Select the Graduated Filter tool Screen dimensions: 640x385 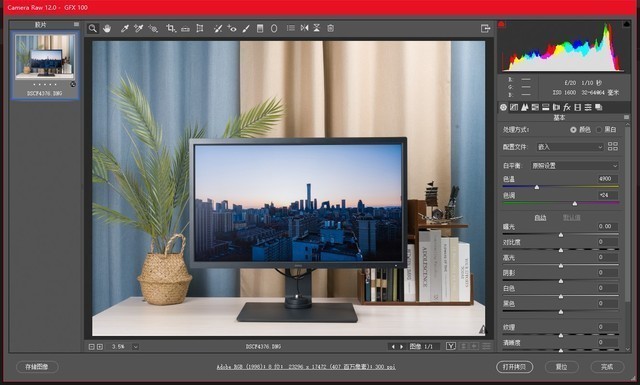click(x=260, y=28)
